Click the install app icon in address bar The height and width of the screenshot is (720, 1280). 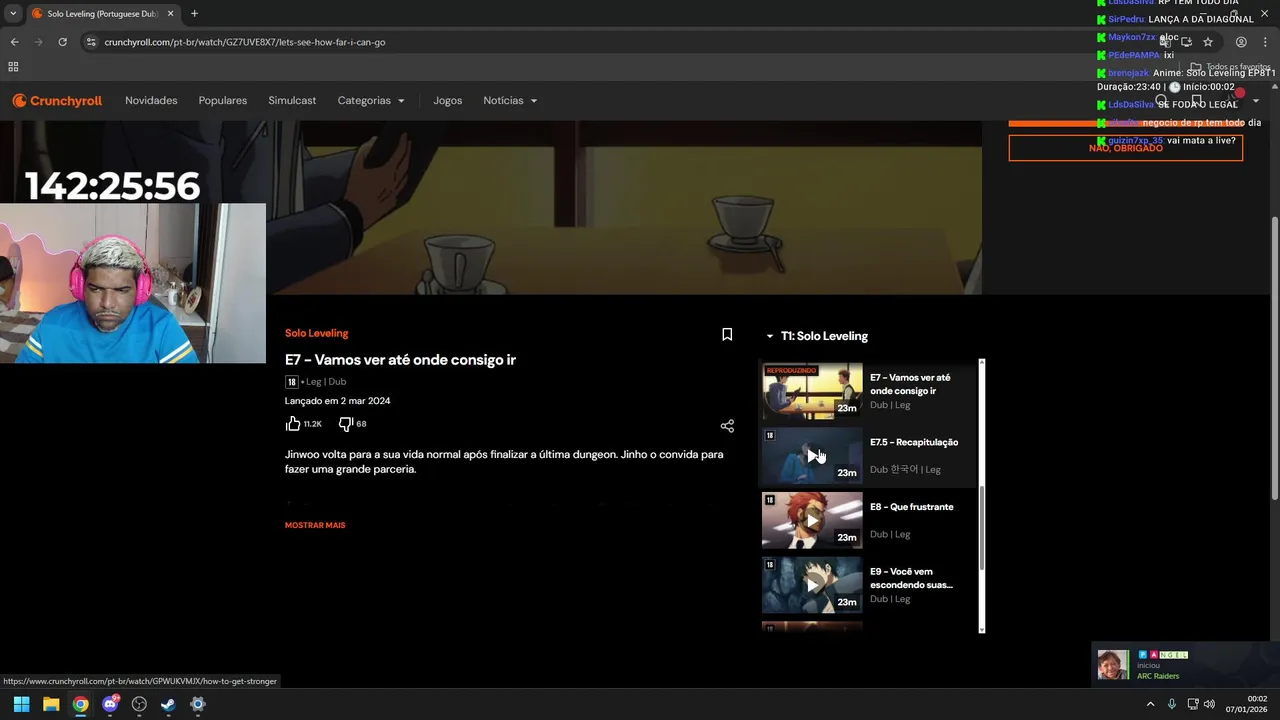pos(1186,42)
